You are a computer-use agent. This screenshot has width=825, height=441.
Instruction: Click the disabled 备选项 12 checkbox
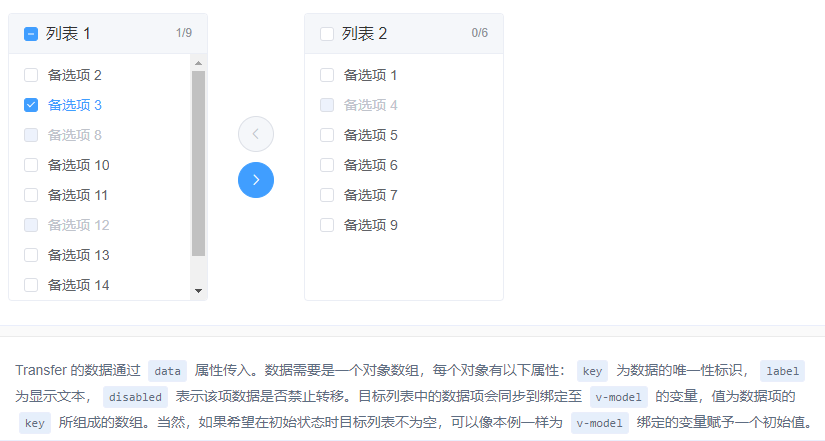(x=31, y=225)
